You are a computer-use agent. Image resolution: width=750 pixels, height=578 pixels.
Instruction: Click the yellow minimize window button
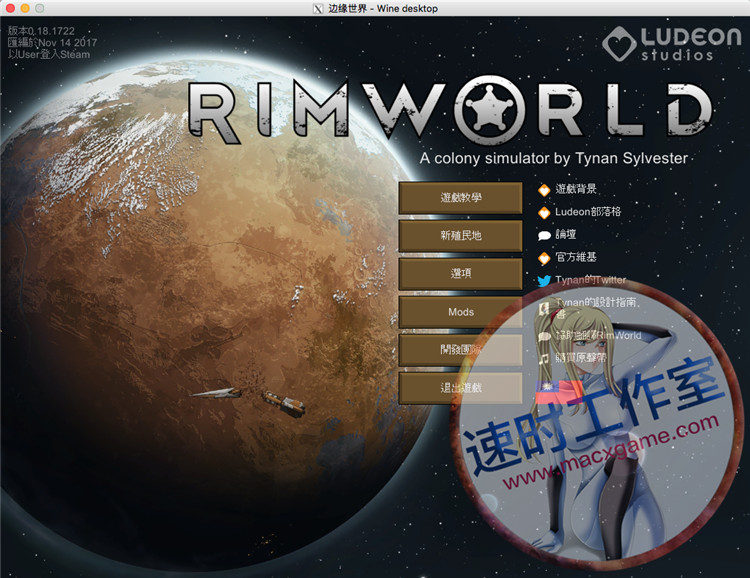pos(25,8)
